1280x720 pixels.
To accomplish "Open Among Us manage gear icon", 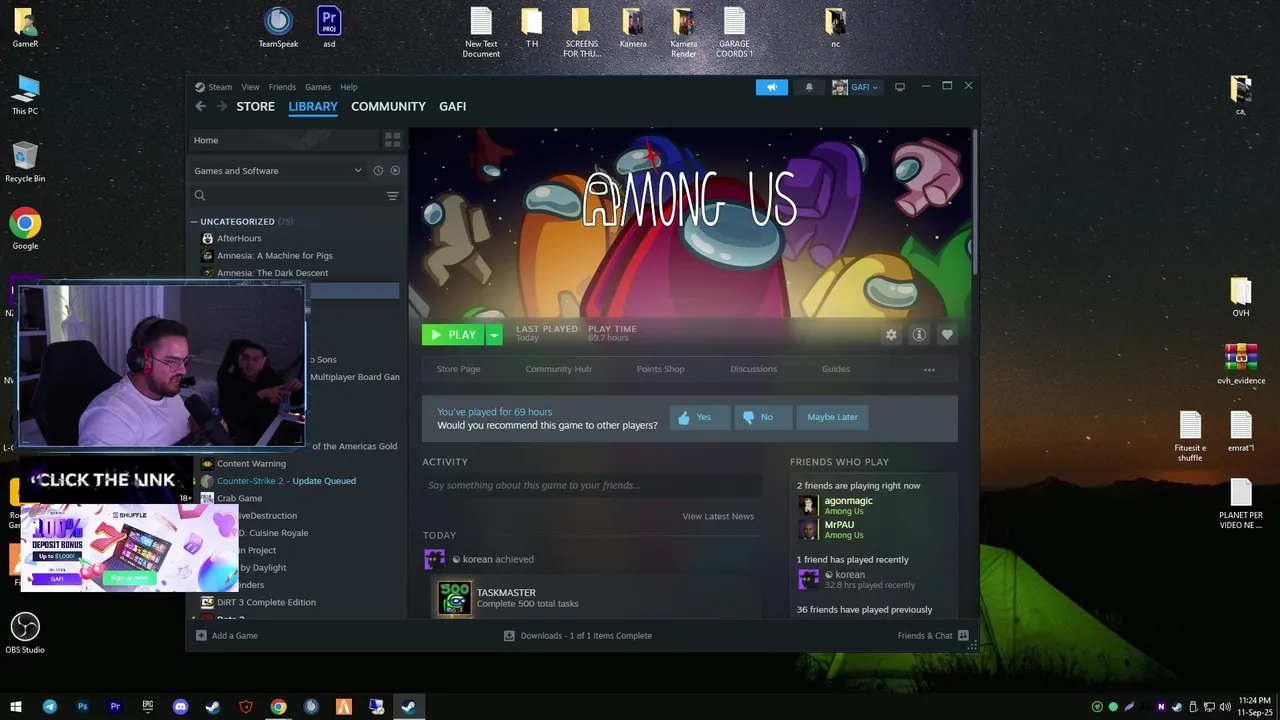I will [x=891, y=335].
